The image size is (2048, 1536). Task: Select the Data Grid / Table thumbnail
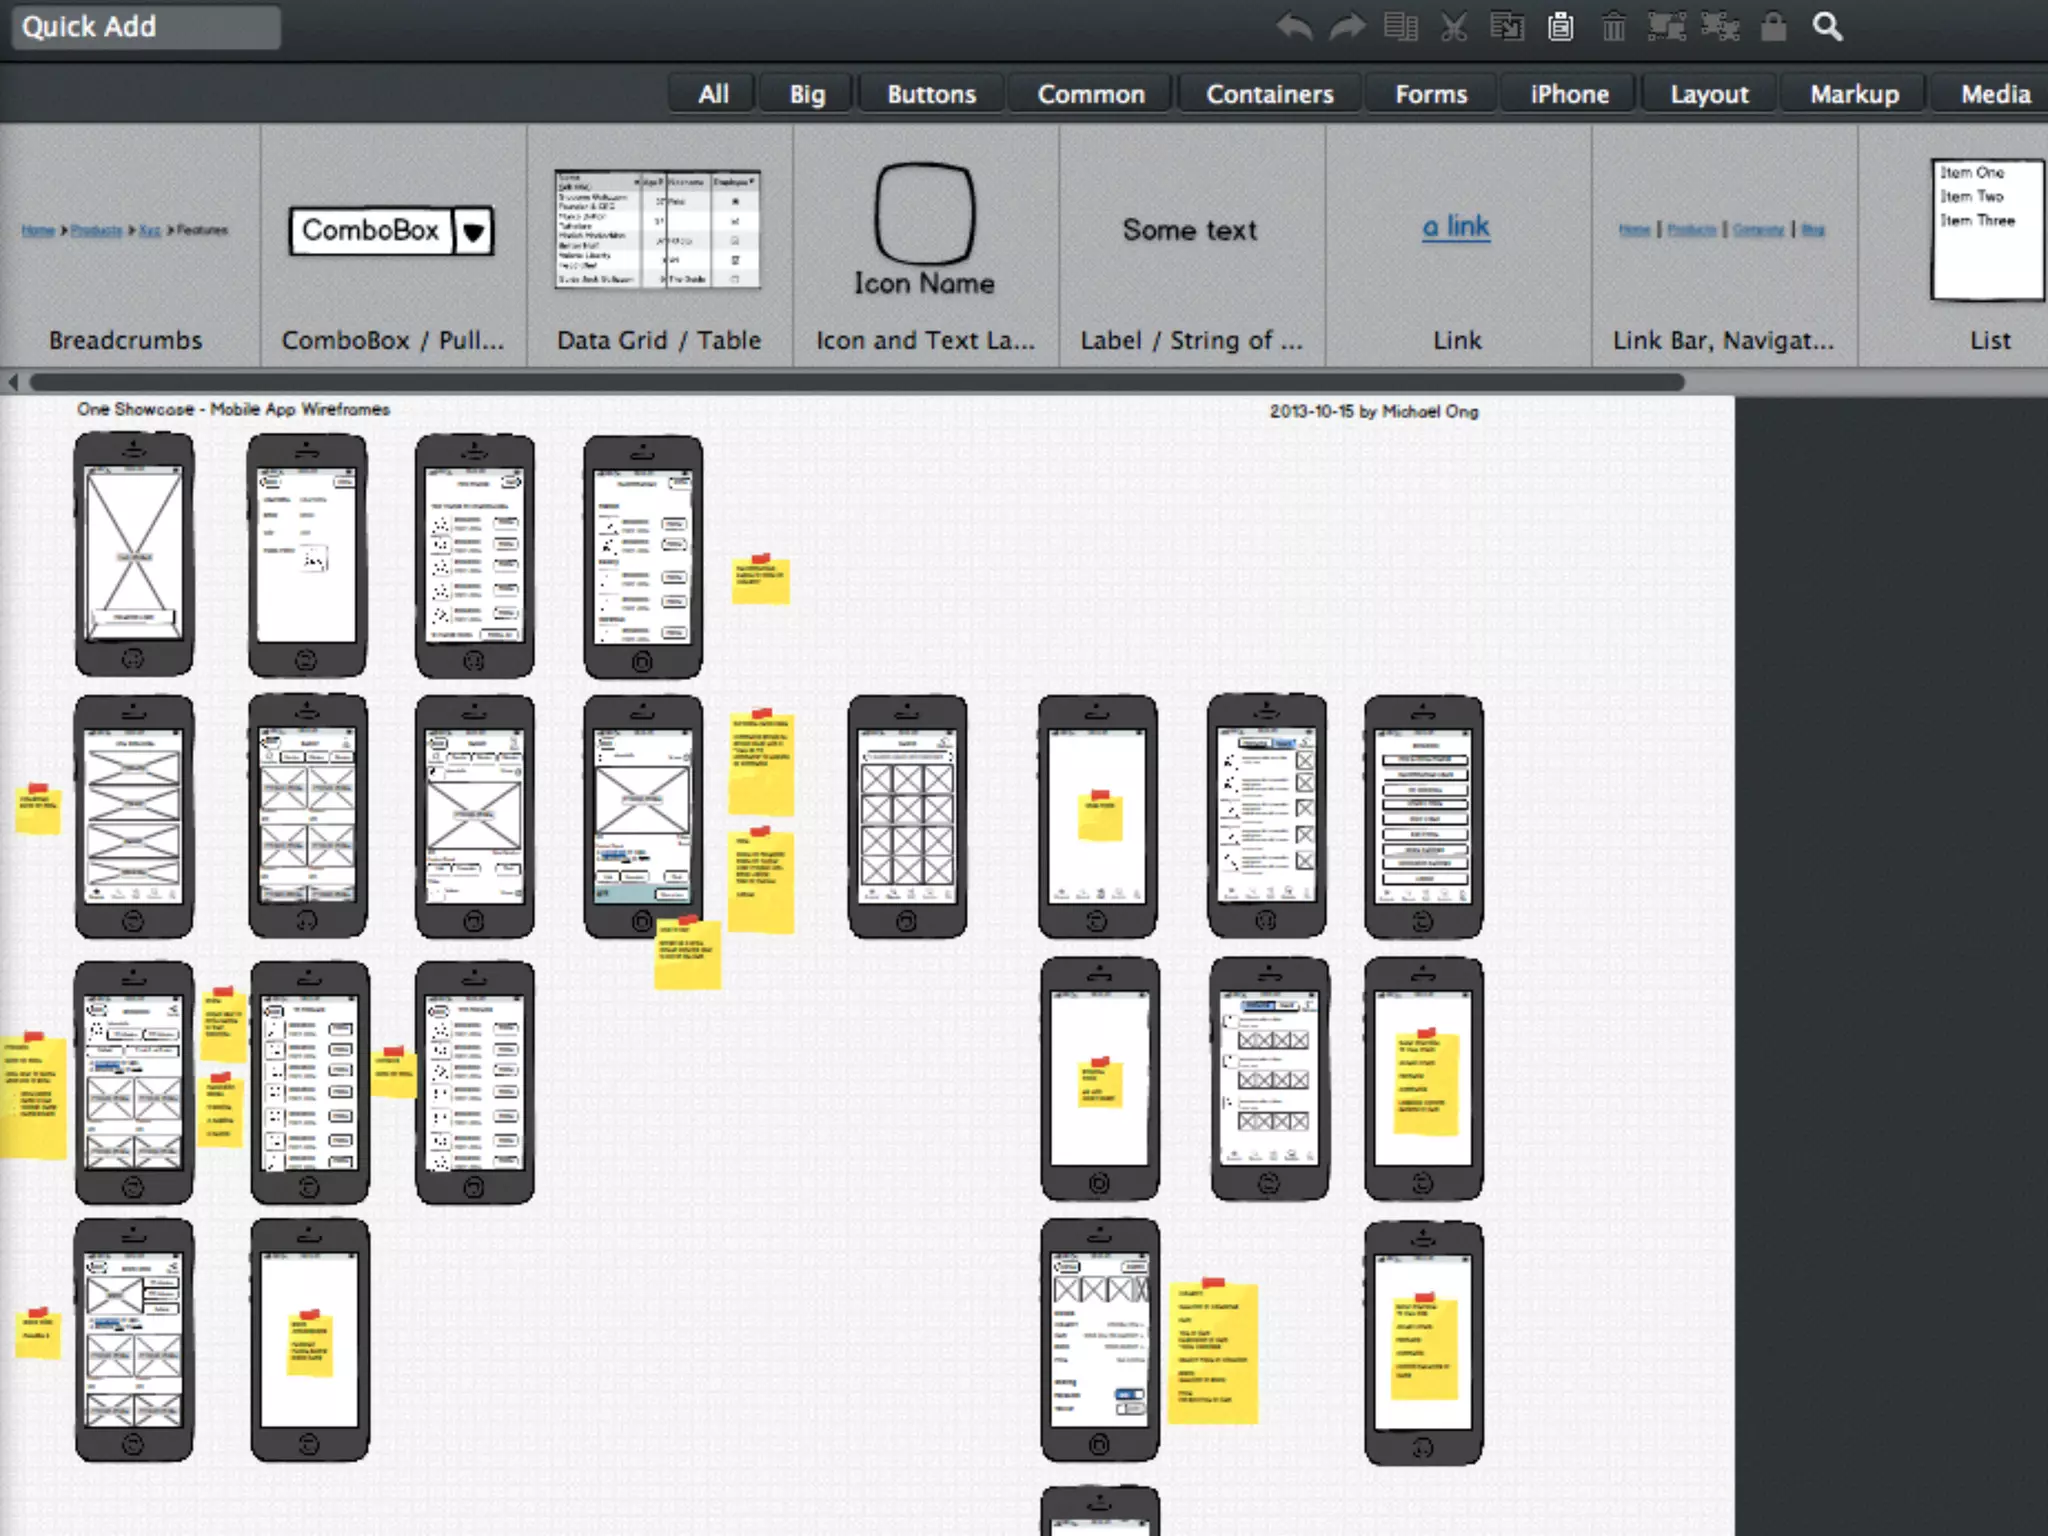click(x=658, y=230)
